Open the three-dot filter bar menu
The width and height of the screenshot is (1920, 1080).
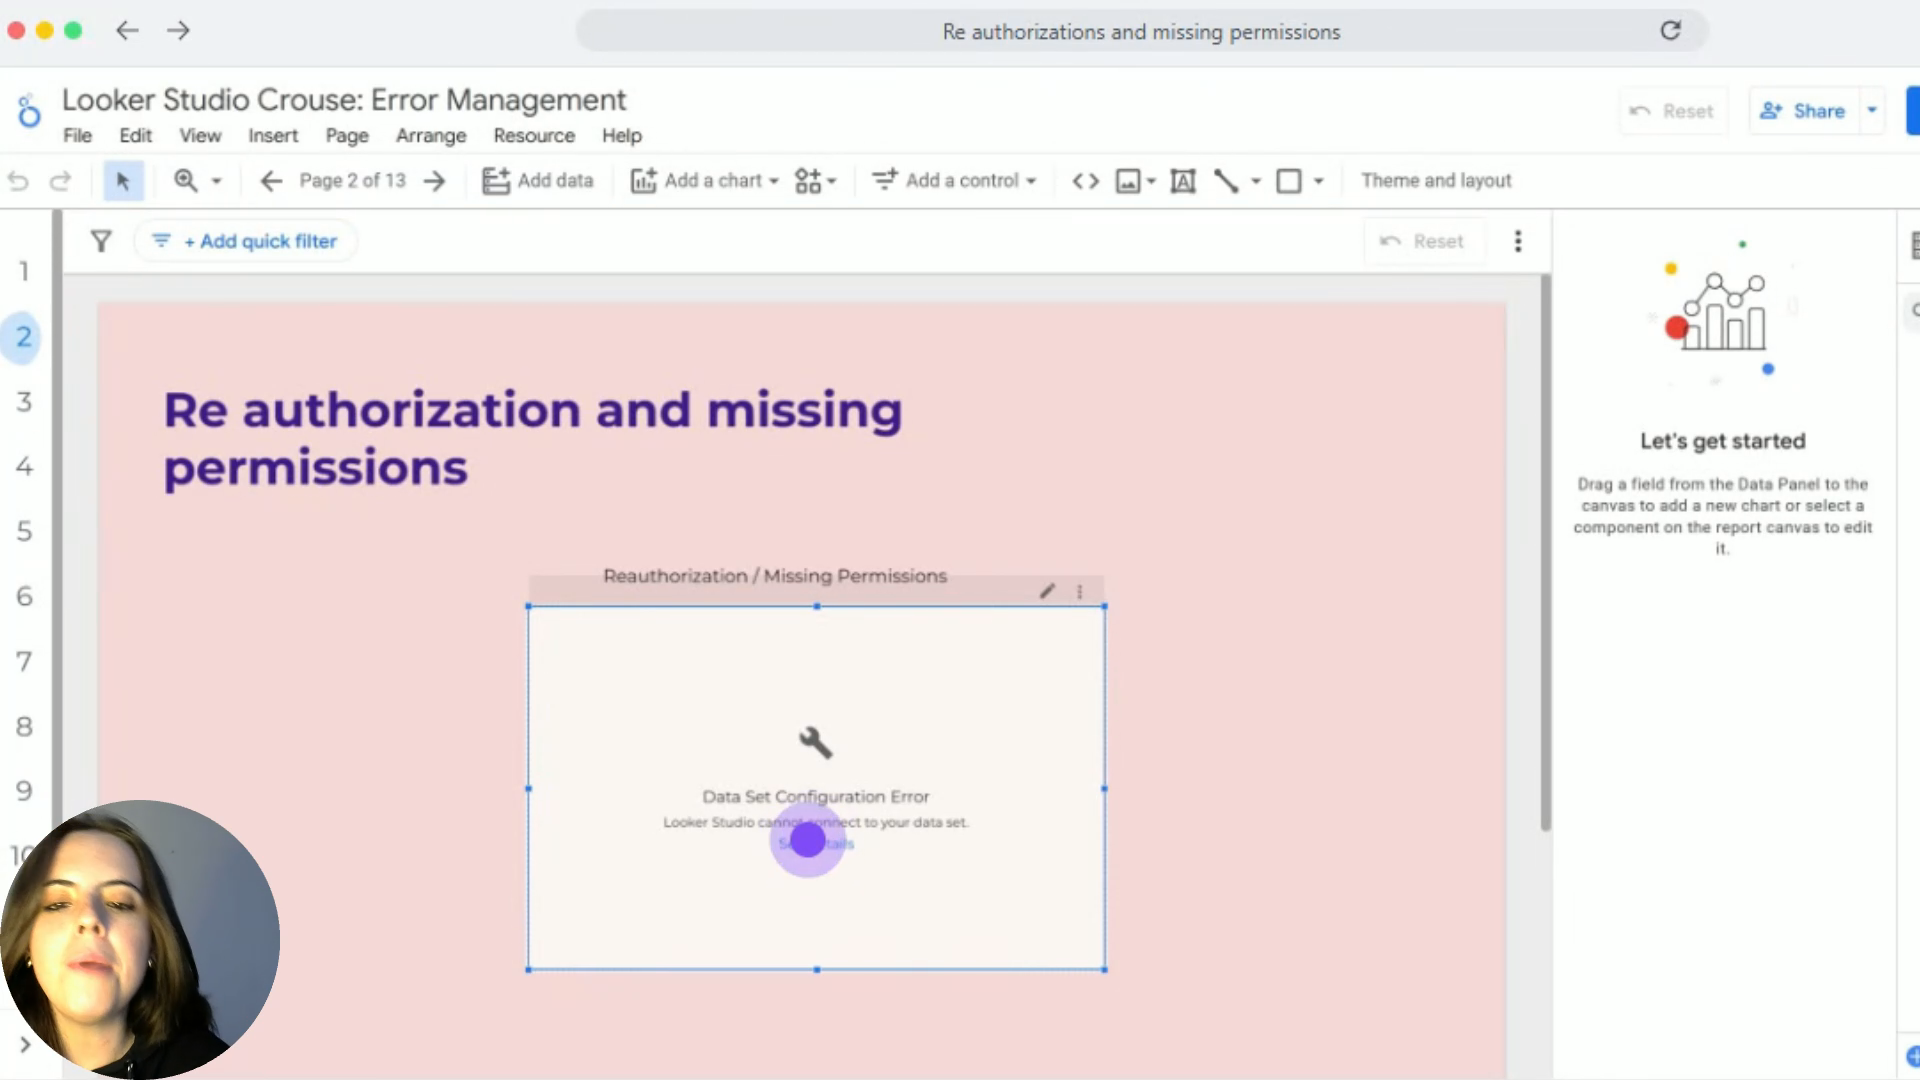[1518, 241]
